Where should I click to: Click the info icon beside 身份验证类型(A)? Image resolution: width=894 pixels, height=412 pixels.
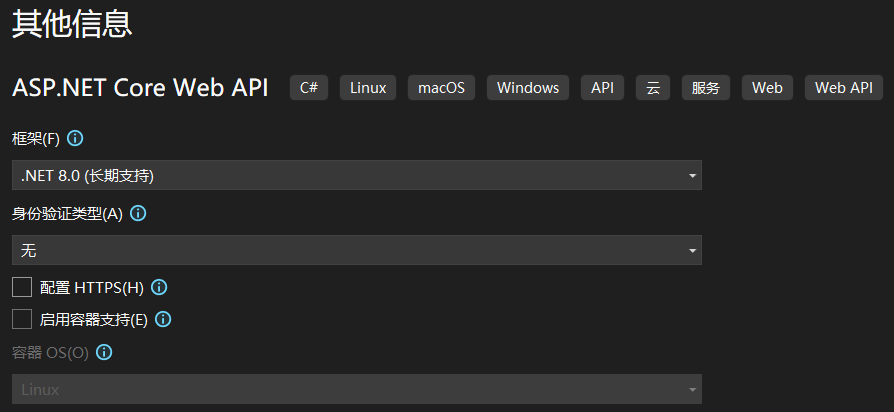[138, 214]
